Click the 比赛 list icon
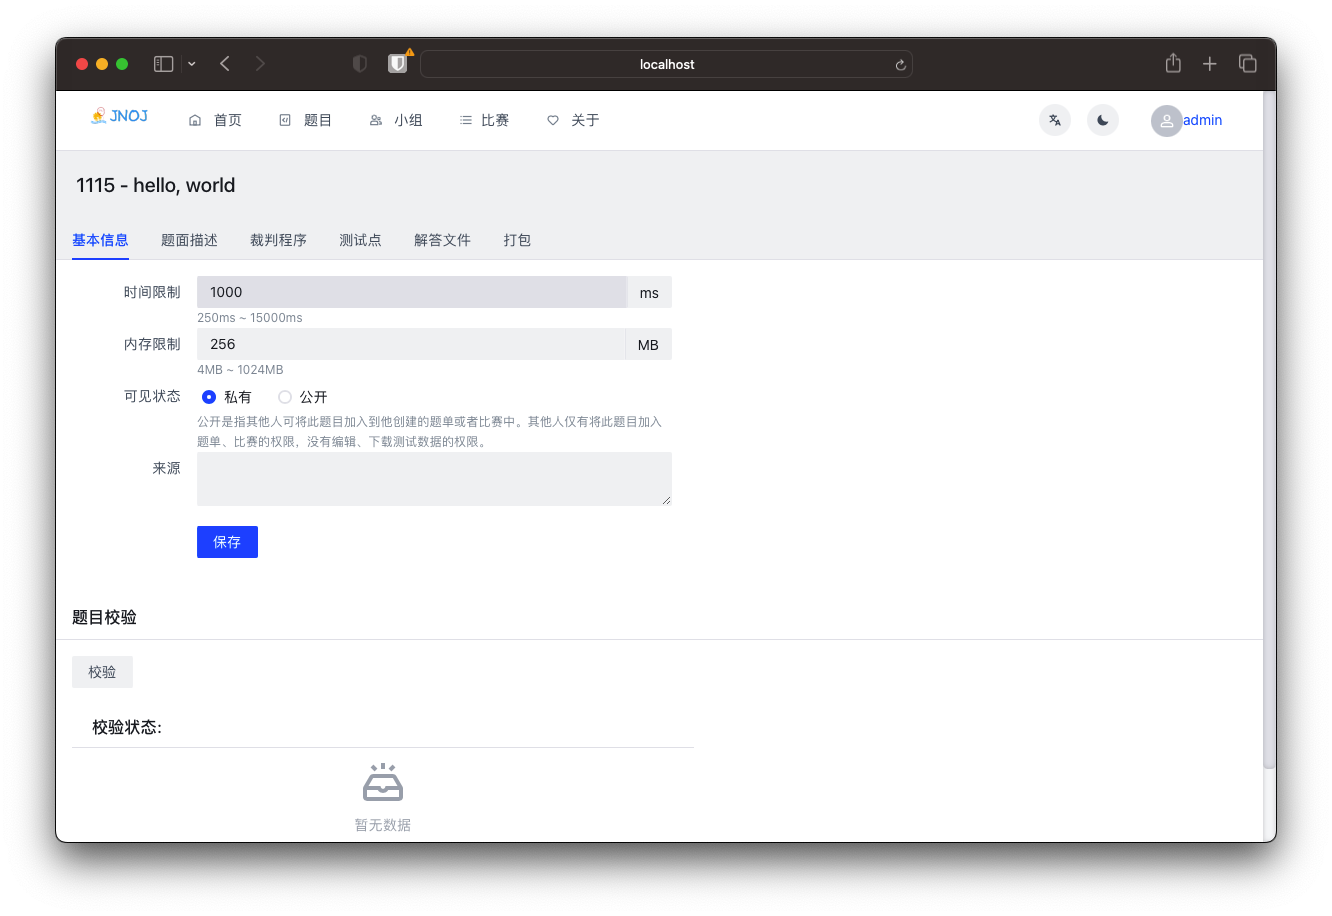 tap(465, 120)
